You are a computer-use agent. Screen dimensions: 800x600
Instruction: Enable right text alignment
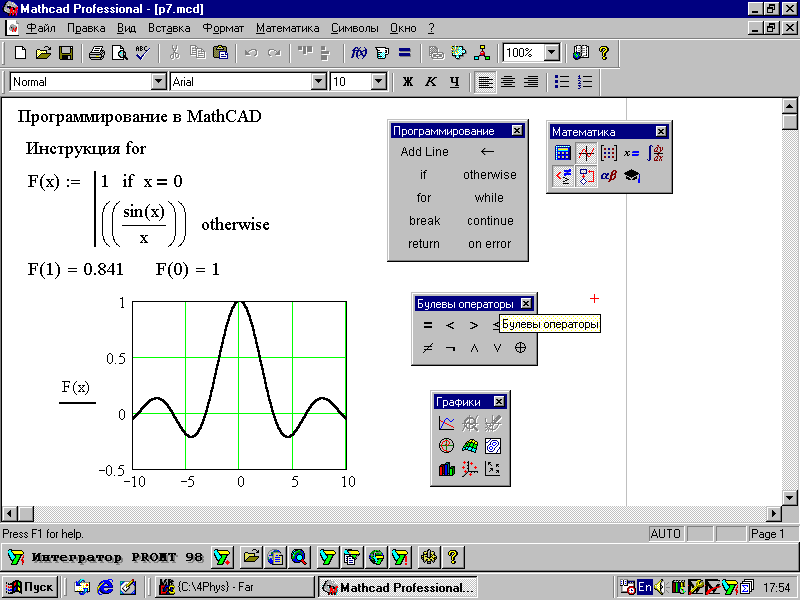point(531,82)
